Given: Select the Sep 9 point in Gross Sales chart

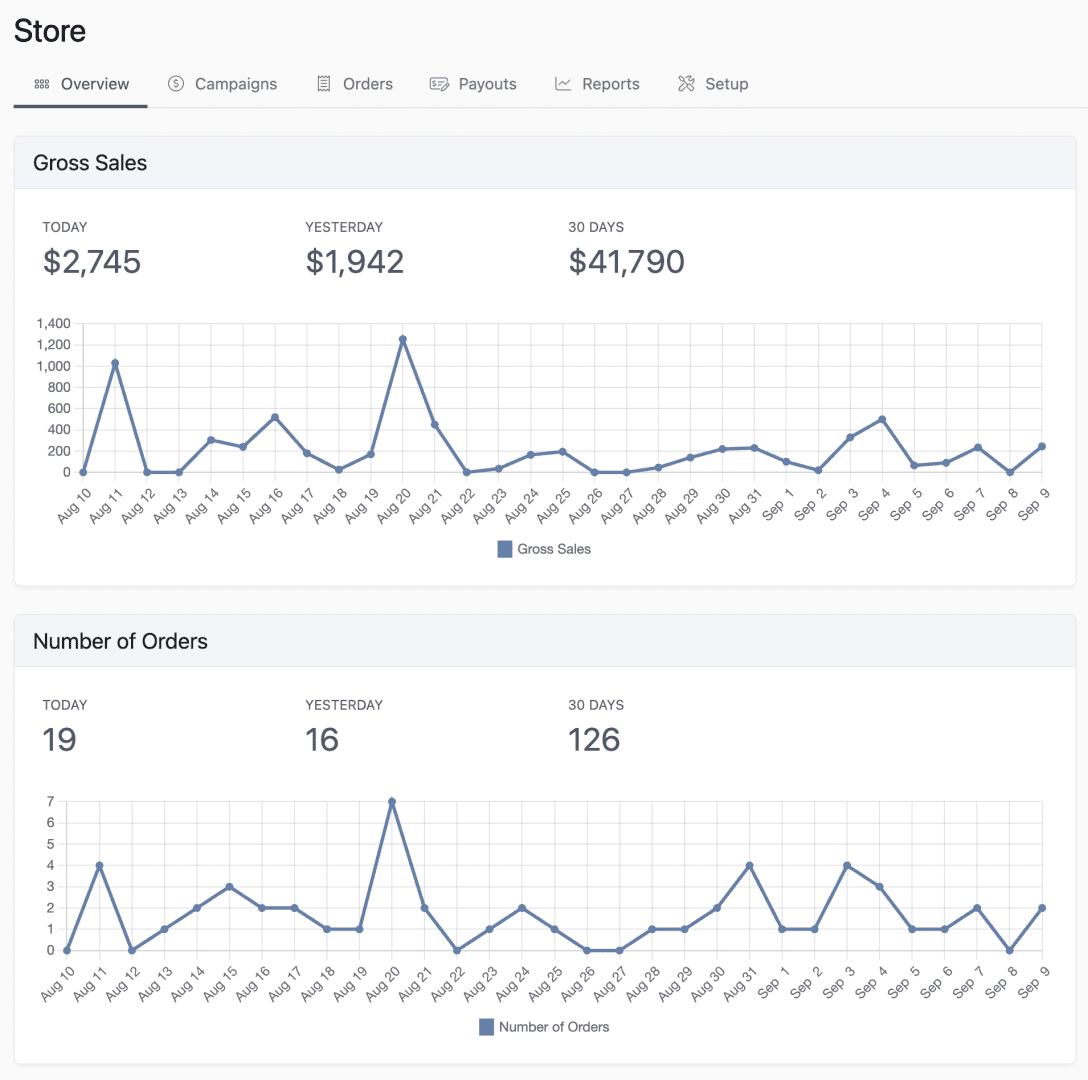Looking at the screenshot, I should 1042,446.
